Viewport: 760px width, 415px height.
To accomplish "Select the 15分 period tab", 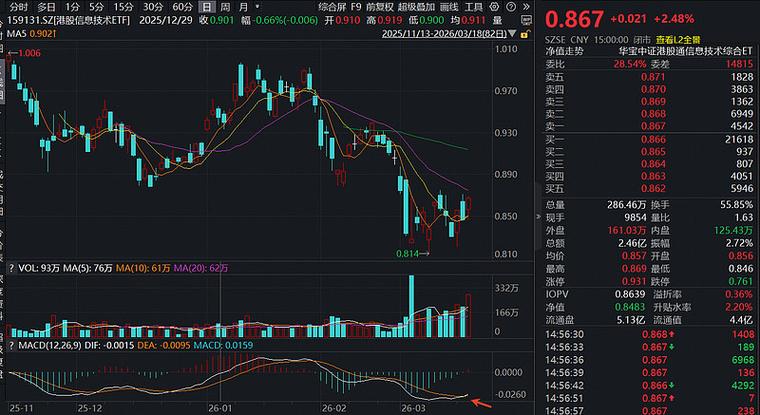I will point(123,7).
